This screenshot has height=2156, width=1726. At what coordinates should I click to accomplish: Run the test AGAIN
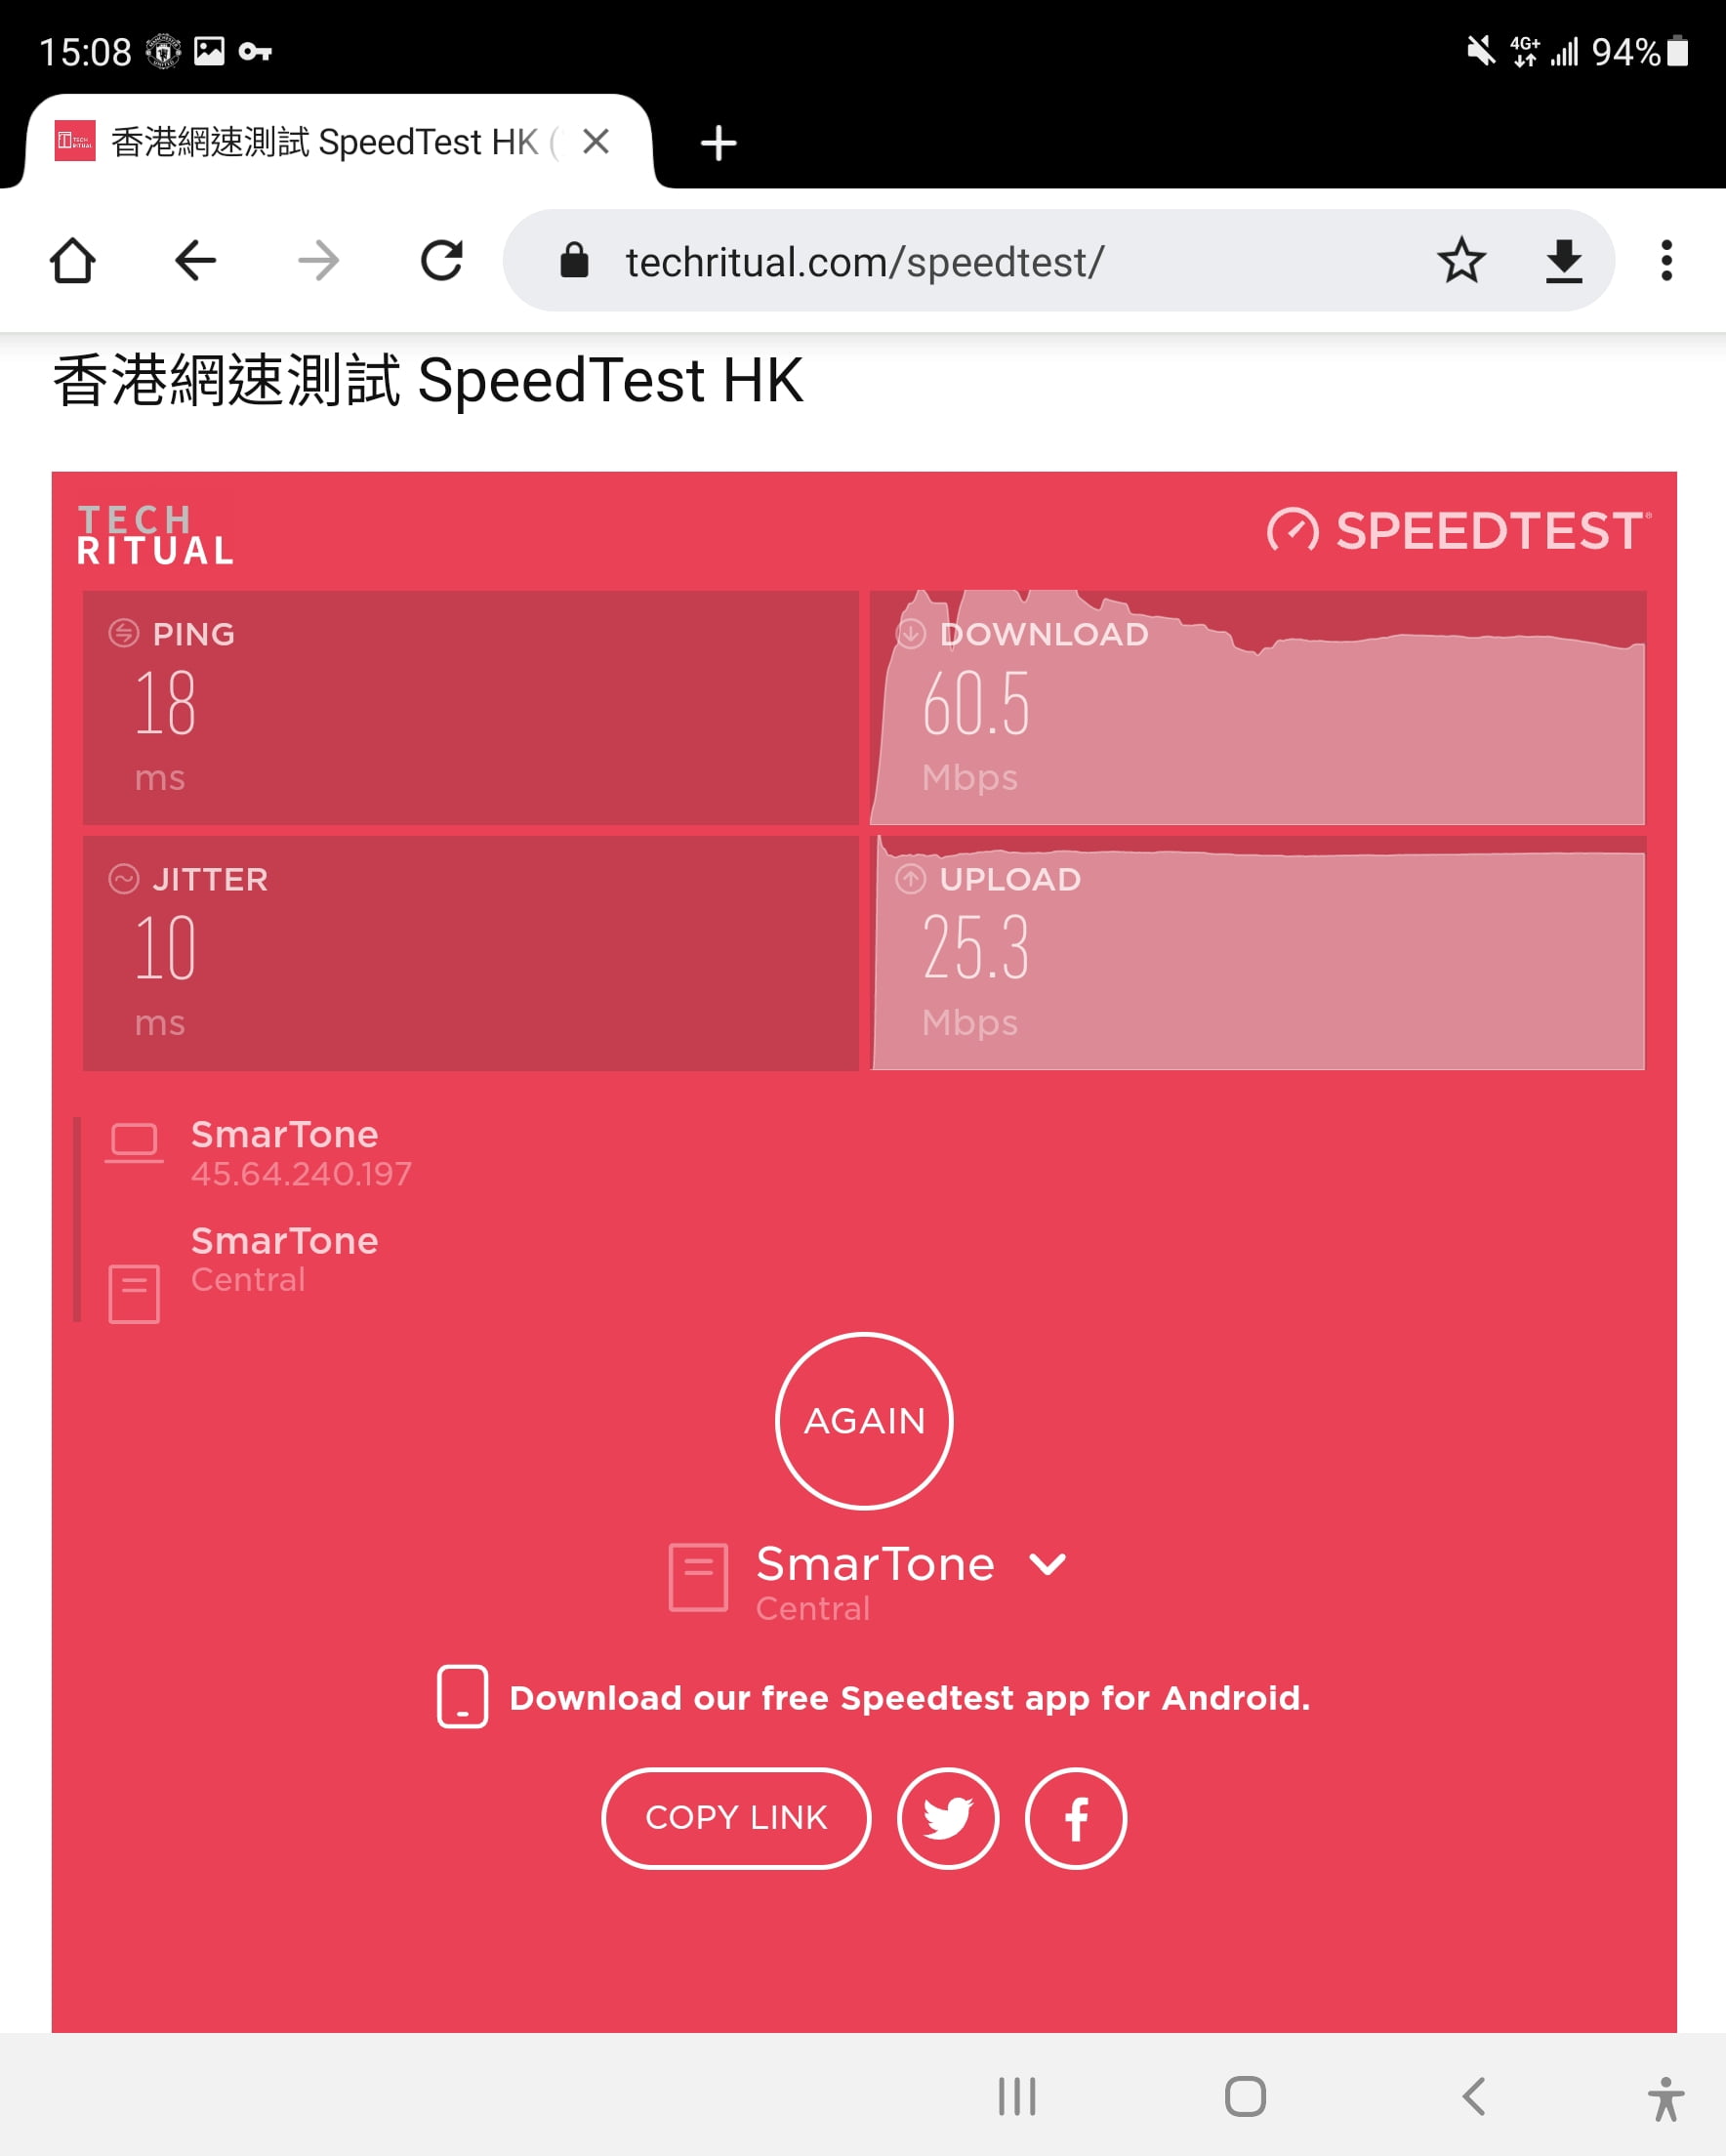[864, 1421]
